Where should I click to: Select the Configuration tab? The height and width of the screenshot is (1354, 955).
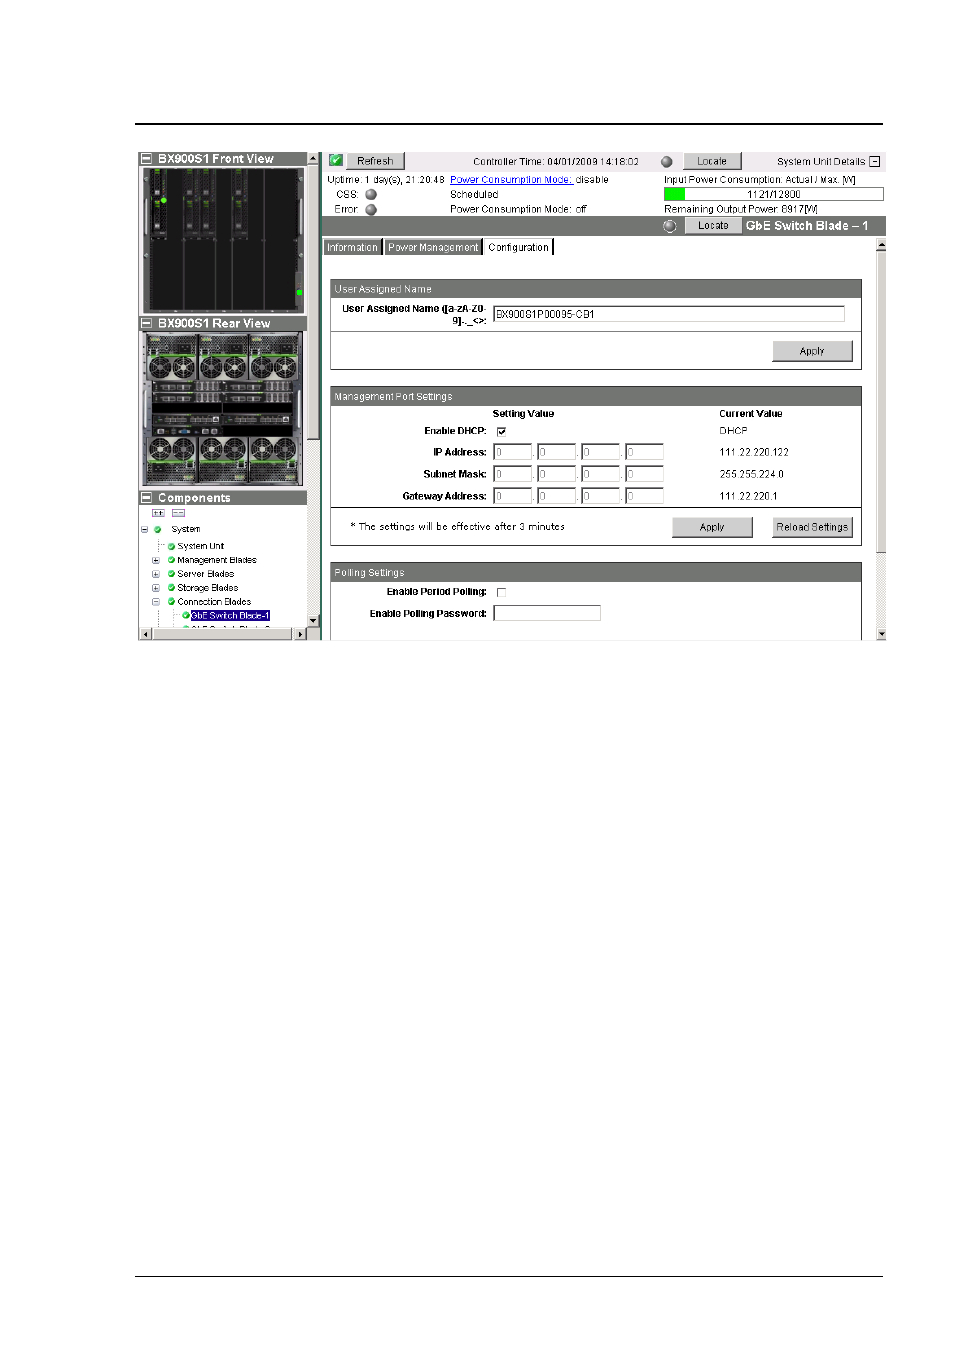(518, 247)
